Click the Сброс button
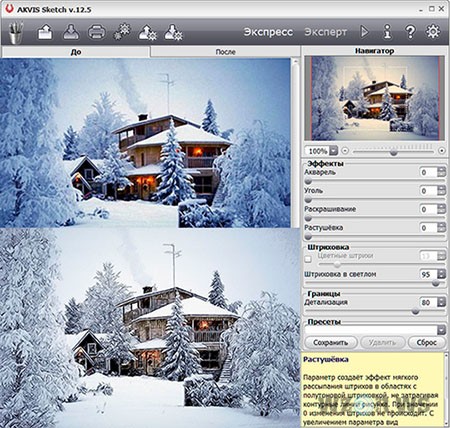 pyautogui.click(x=427, y=342)
